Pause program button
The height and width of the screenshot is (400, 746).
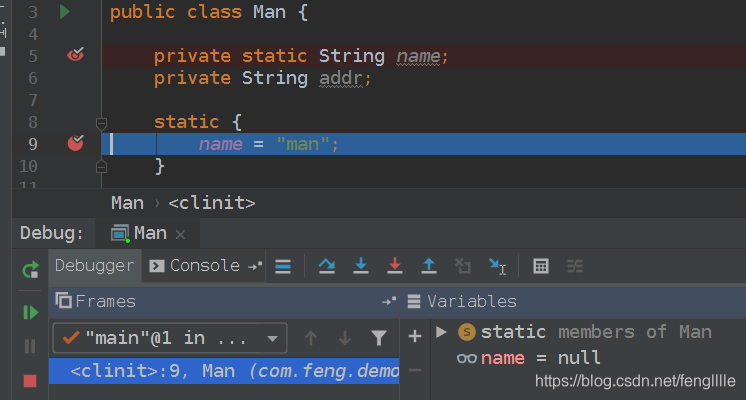click(x=30, y=346)
